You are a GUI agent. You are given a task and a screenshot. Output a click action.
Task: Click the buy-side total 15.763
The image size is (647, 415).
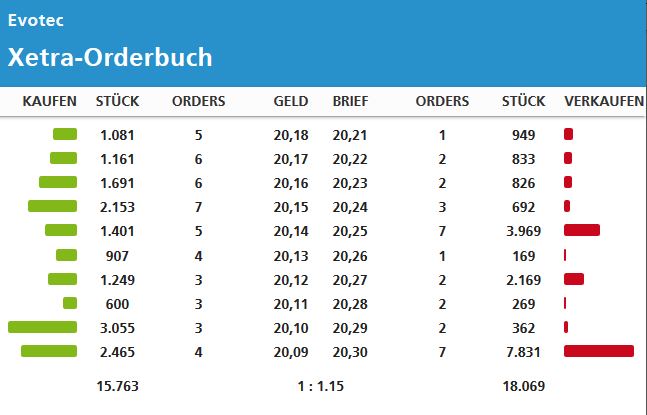point(117,385)
